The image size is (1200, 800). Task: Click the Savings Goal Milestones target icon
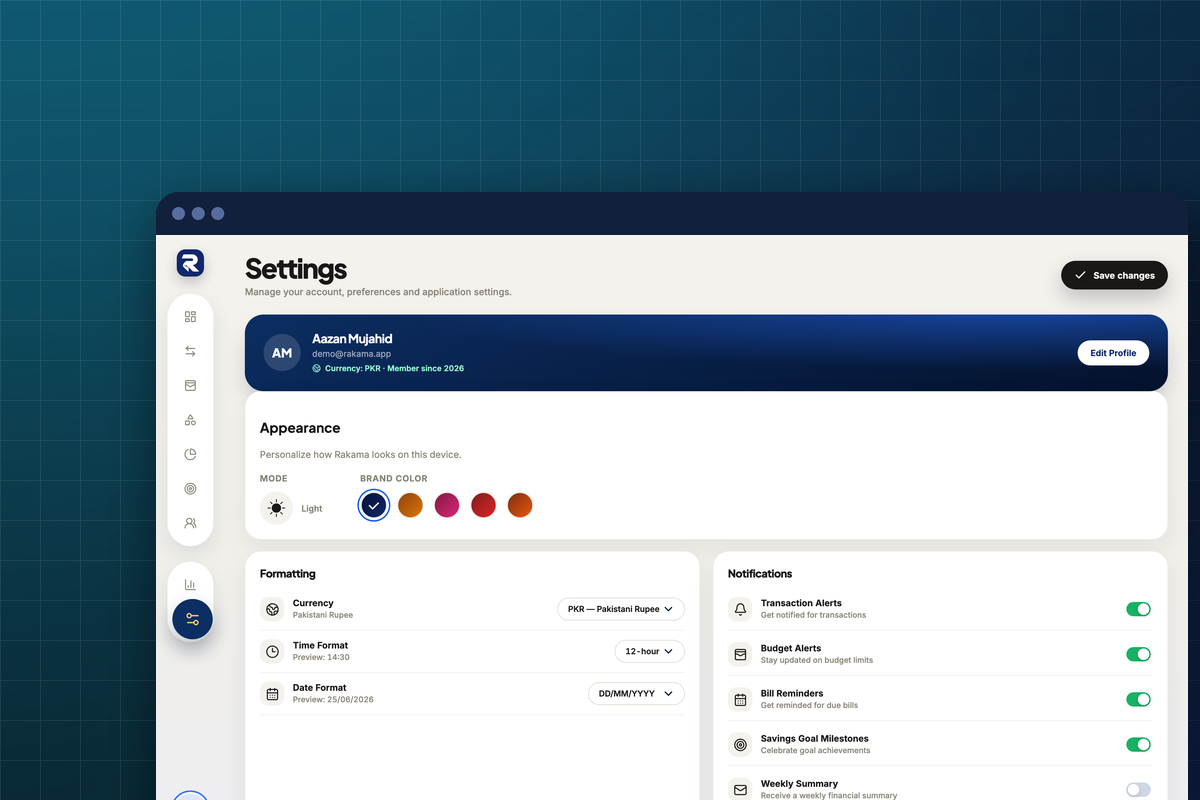[740, 744]
